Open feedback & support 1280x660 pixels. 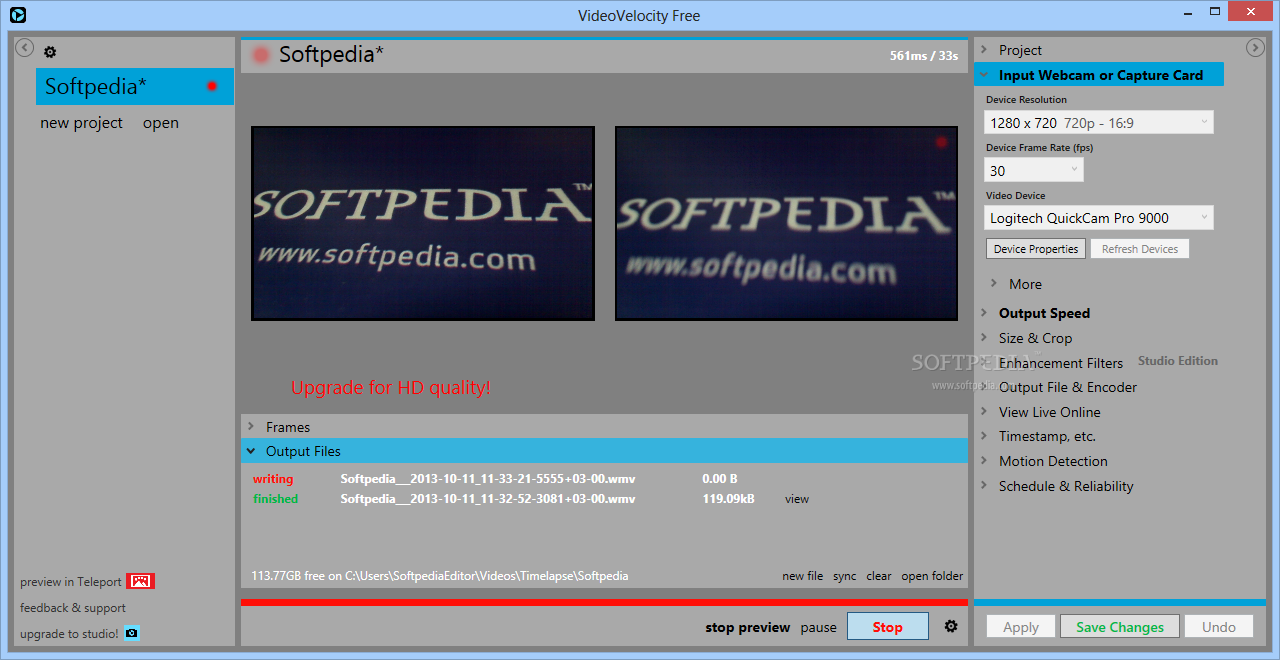pyautogui.click(x=73, y=607)
